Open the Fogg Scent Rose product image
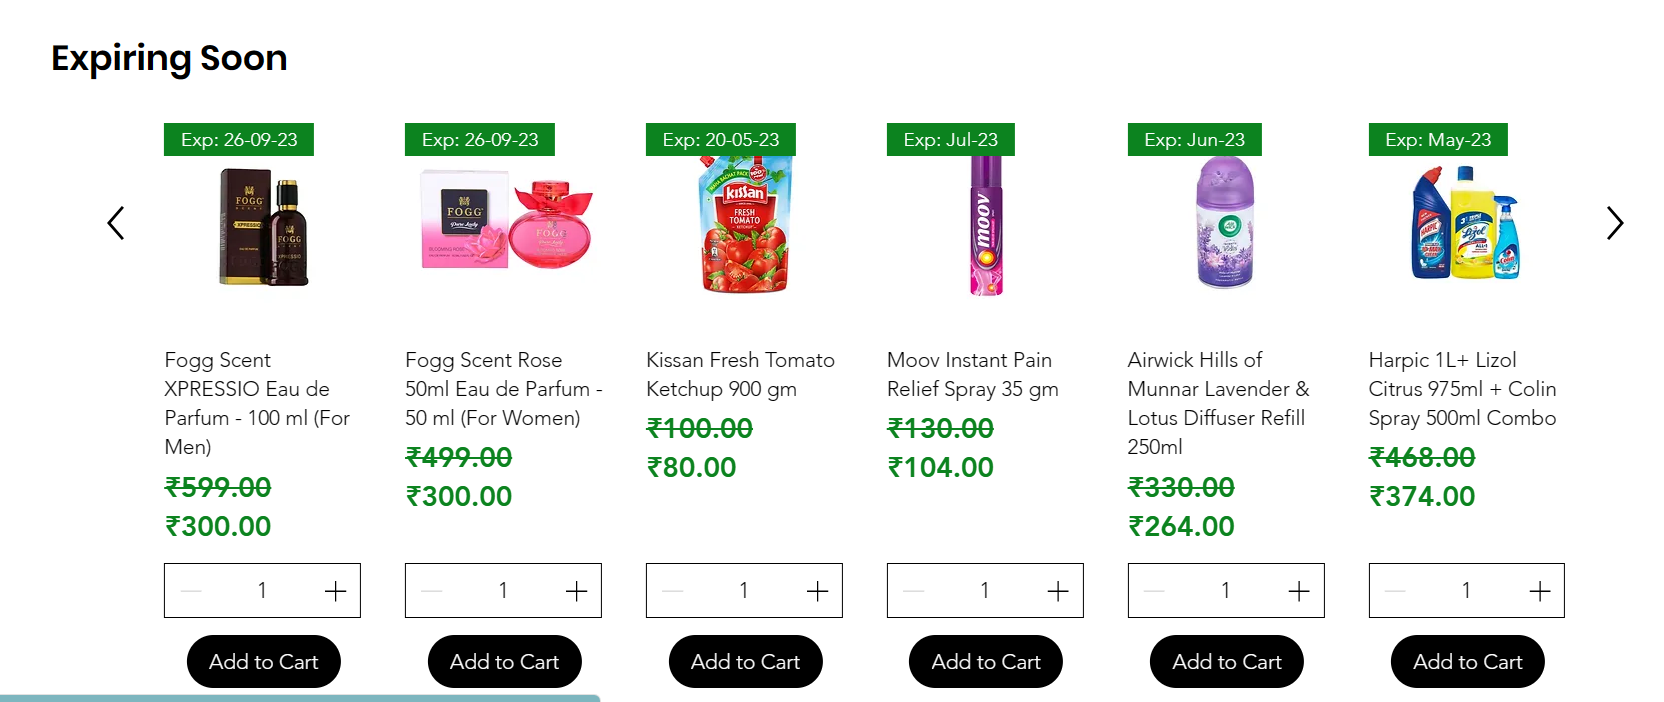 click(503, 225)
